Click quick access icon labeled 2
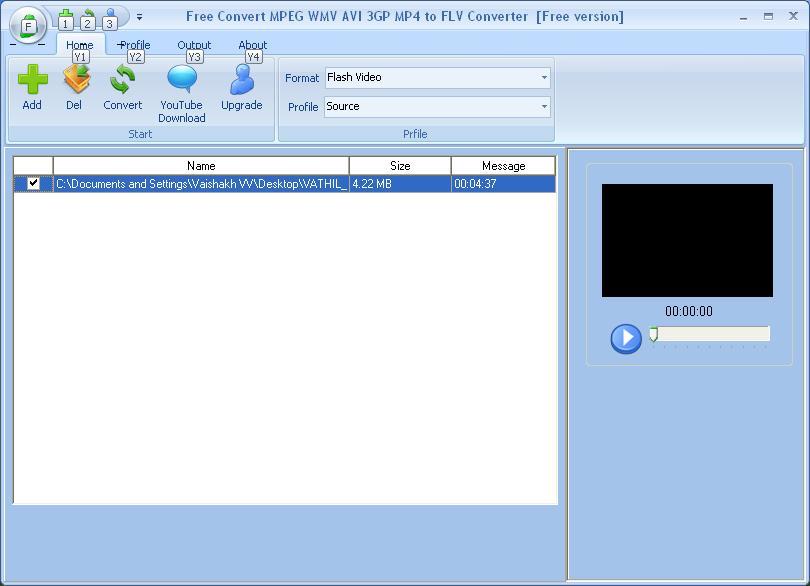Image resolution: width=810 pixels, height=586 pixels. point(88,19)
